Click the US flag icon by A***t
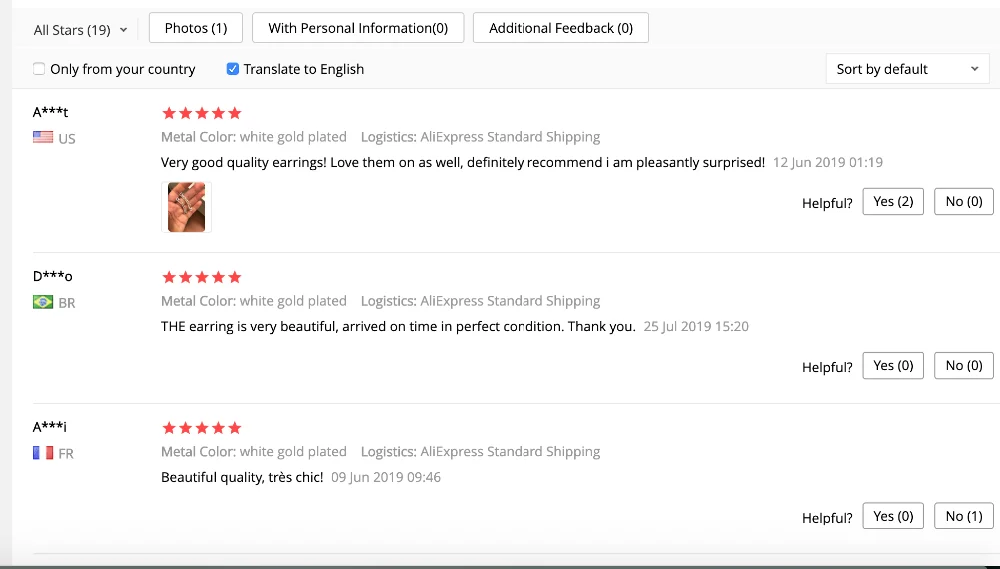Image resolution: width=1000 pixels, height=569 pixels. tap(43, 137)
